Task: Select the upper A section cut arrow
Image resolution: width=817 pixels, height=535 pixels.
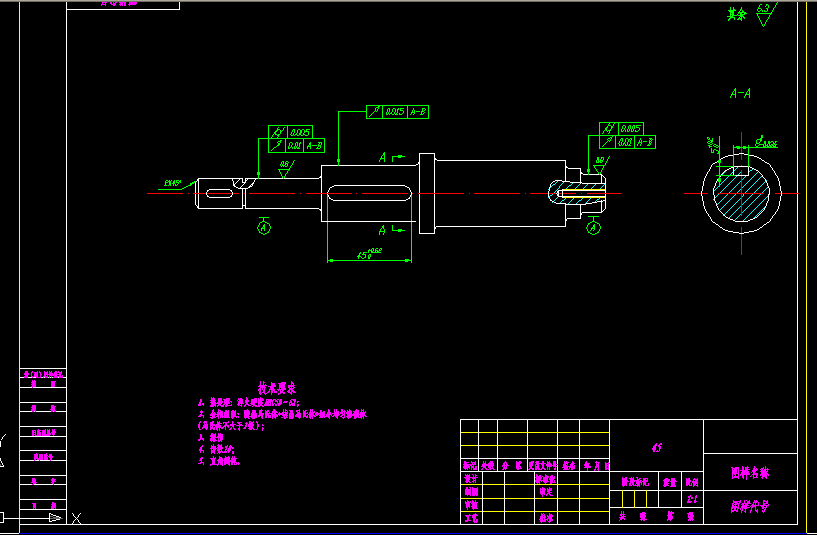Action: point(394,157)
